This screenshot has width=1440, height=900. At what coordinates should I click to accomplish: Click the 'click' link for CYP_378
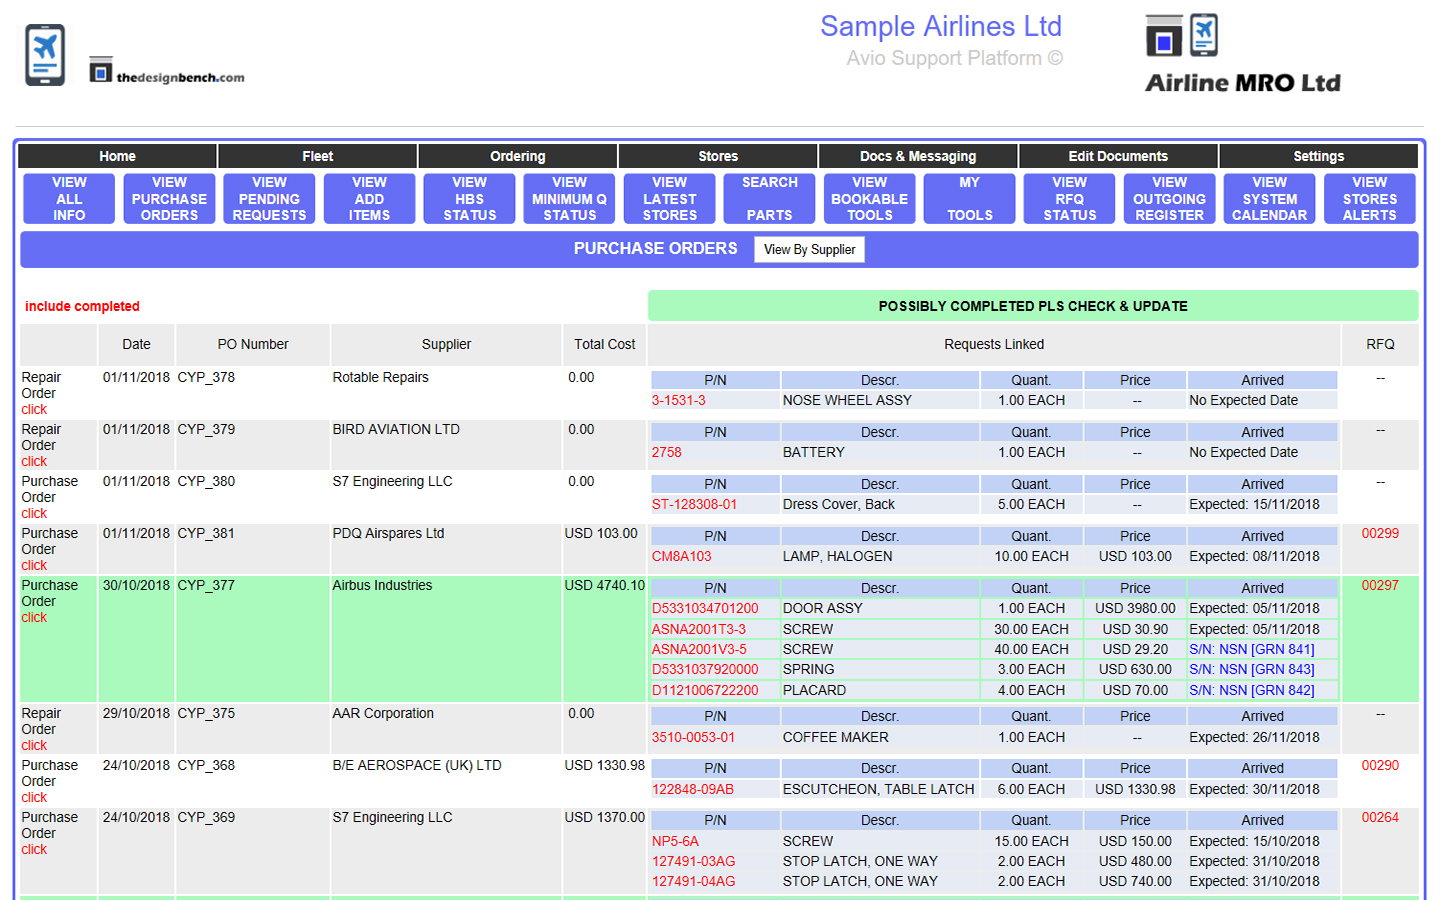(x=34, y=409)
